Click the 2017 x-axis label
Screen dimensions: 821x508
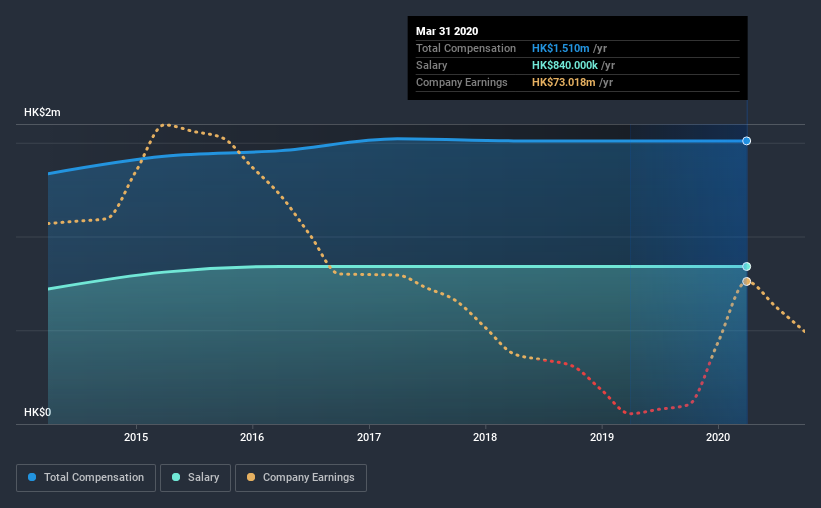(x=369, y=437)
